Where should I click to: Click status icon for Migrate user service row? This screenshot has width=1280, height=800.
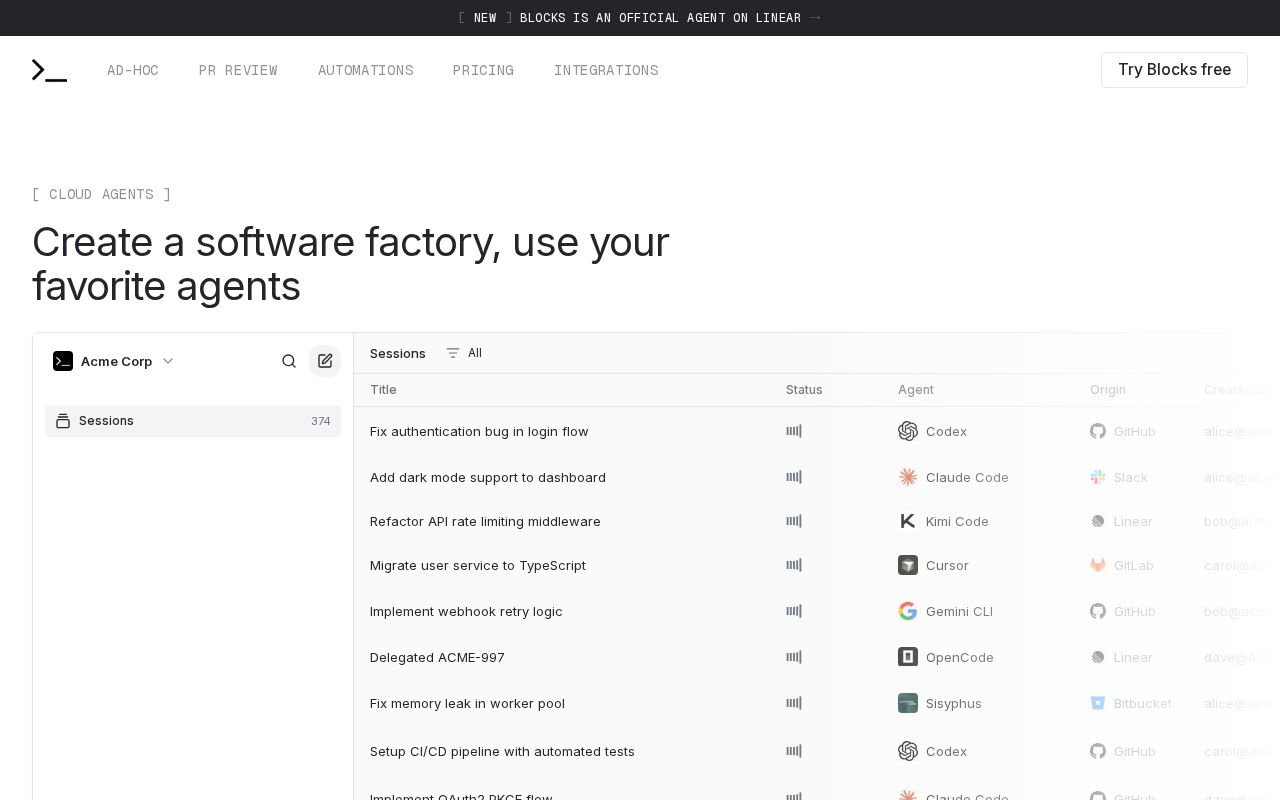794,565
